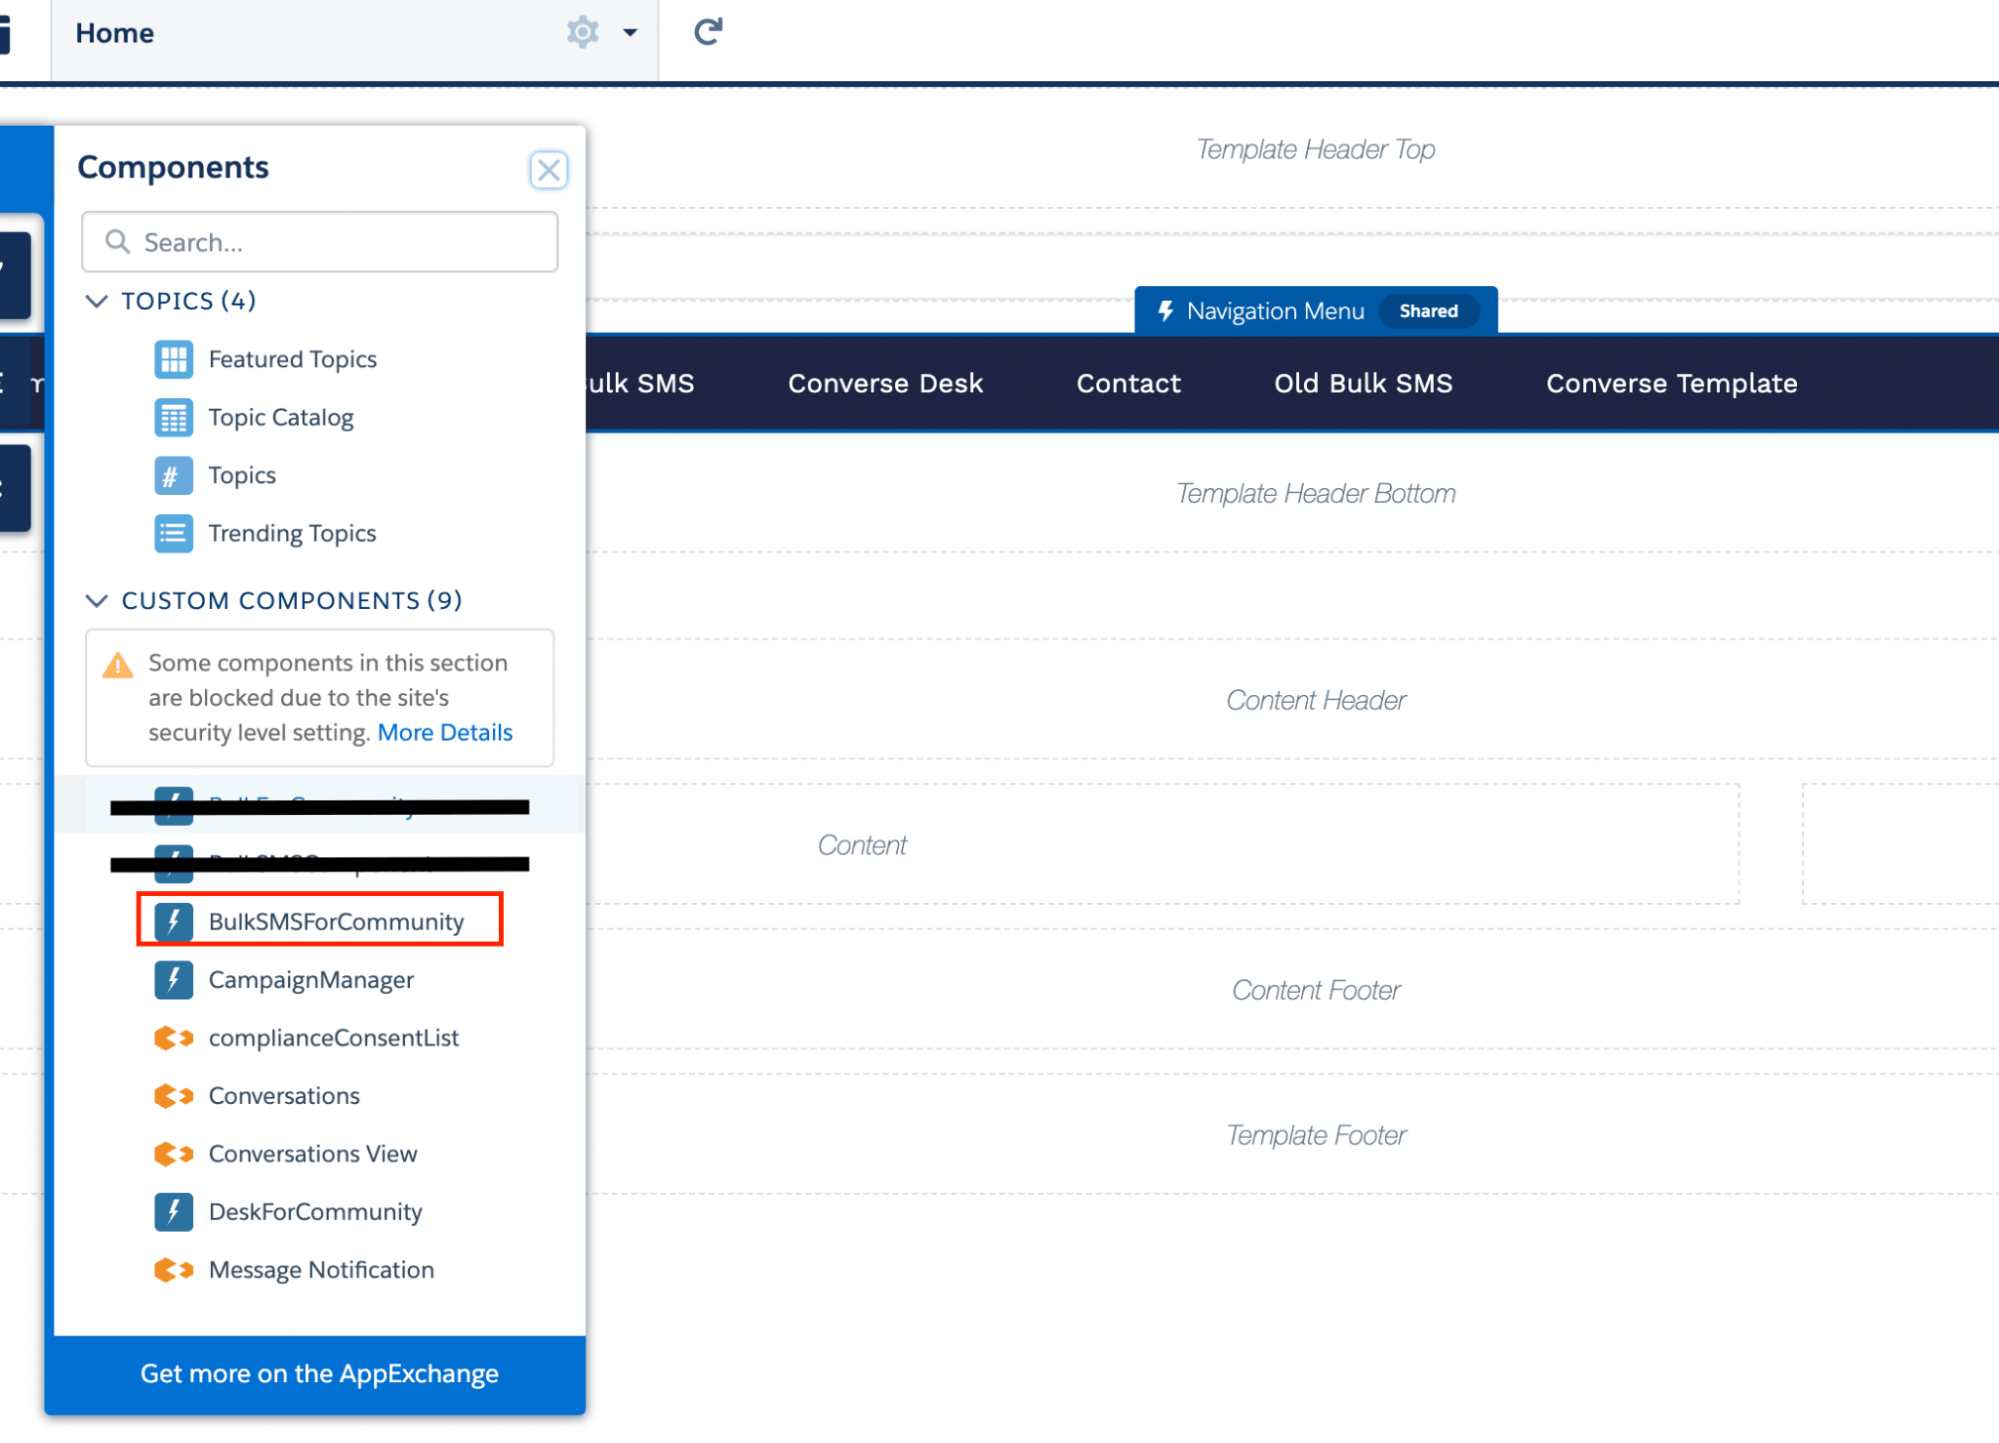
Task: Click the Conversations component icon
Action: click(174, 1095)
